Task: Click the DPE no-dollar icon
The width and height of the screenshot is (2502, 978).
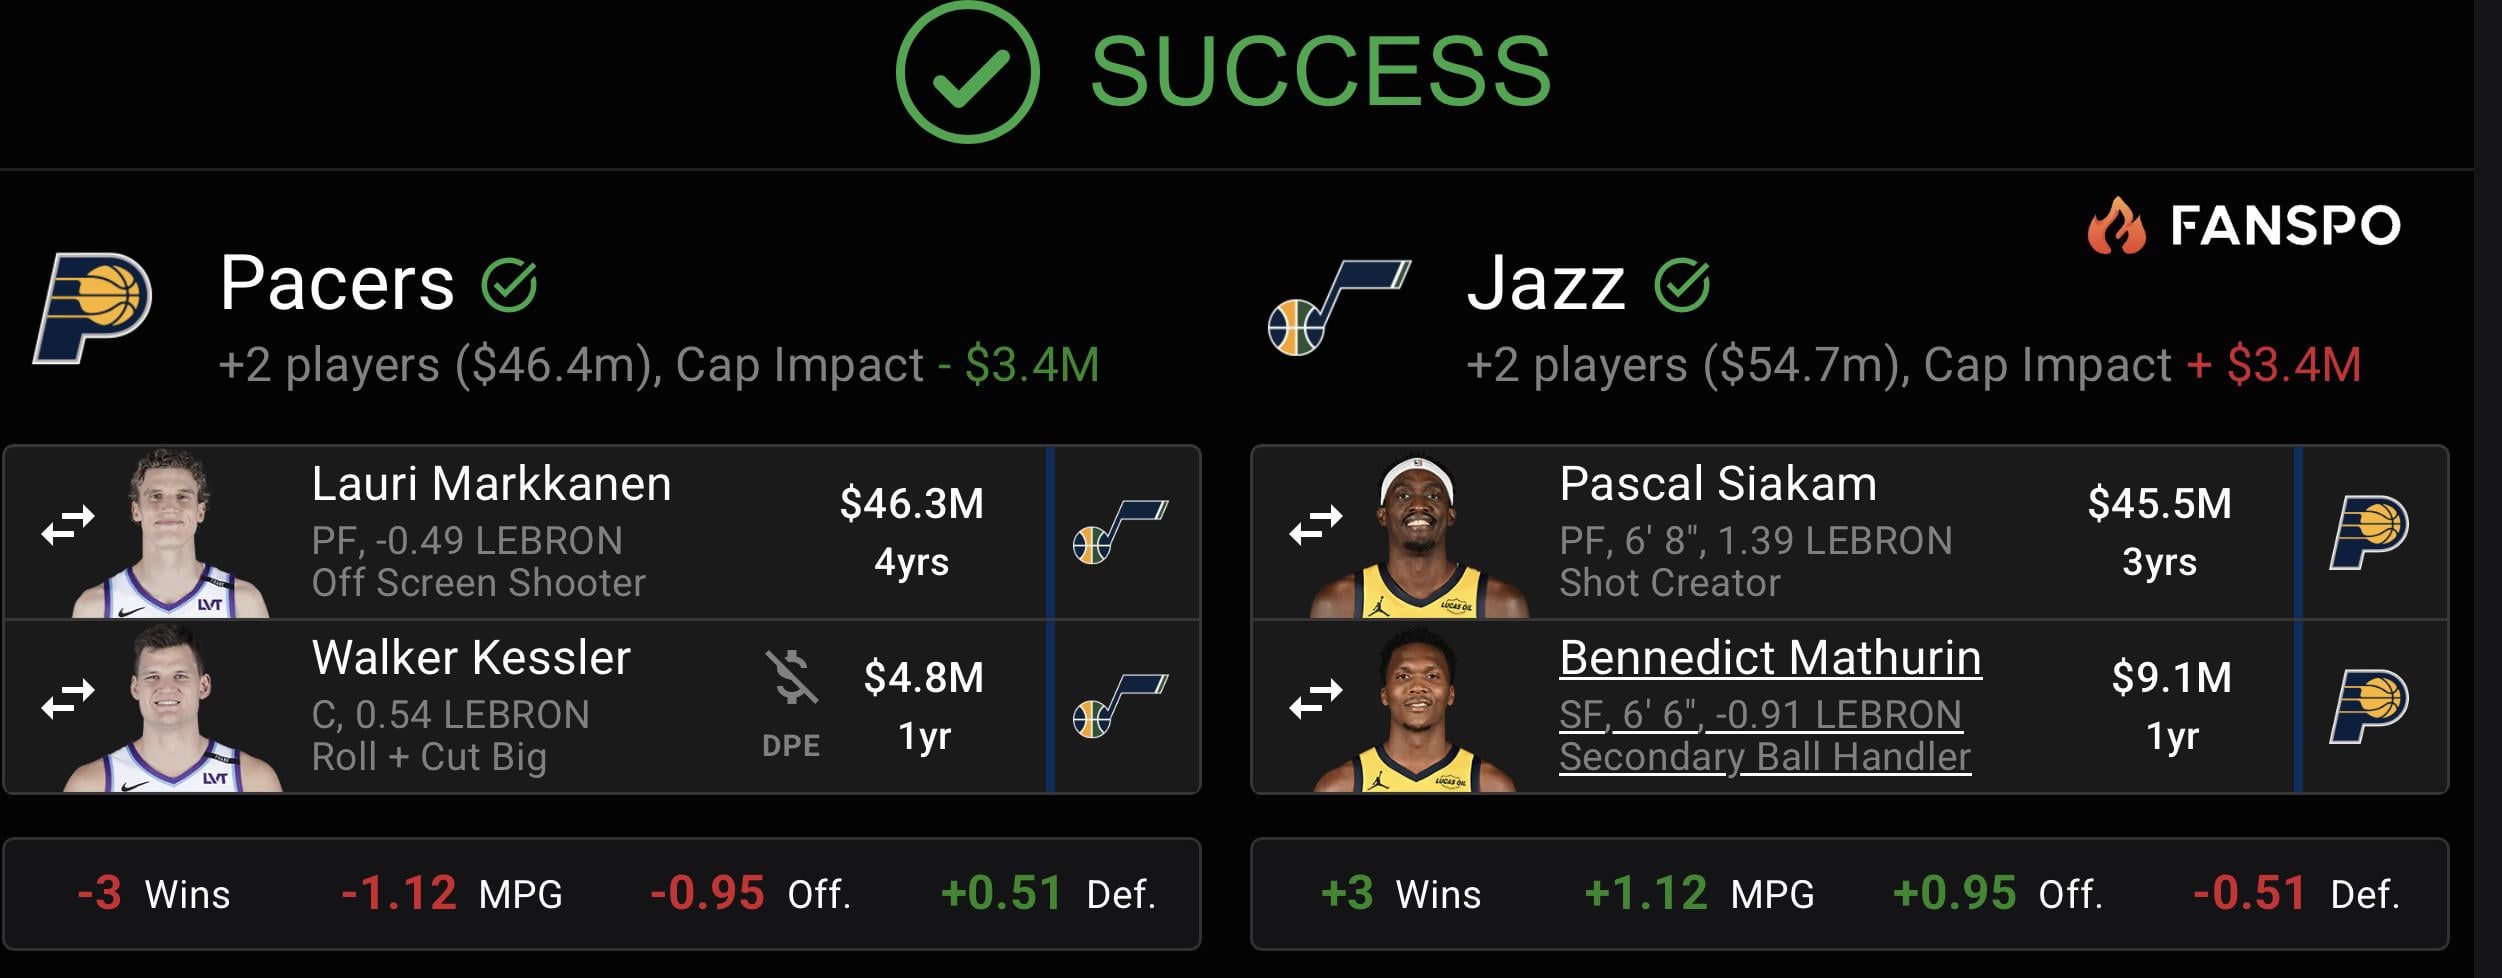Action: click(791, 678)
